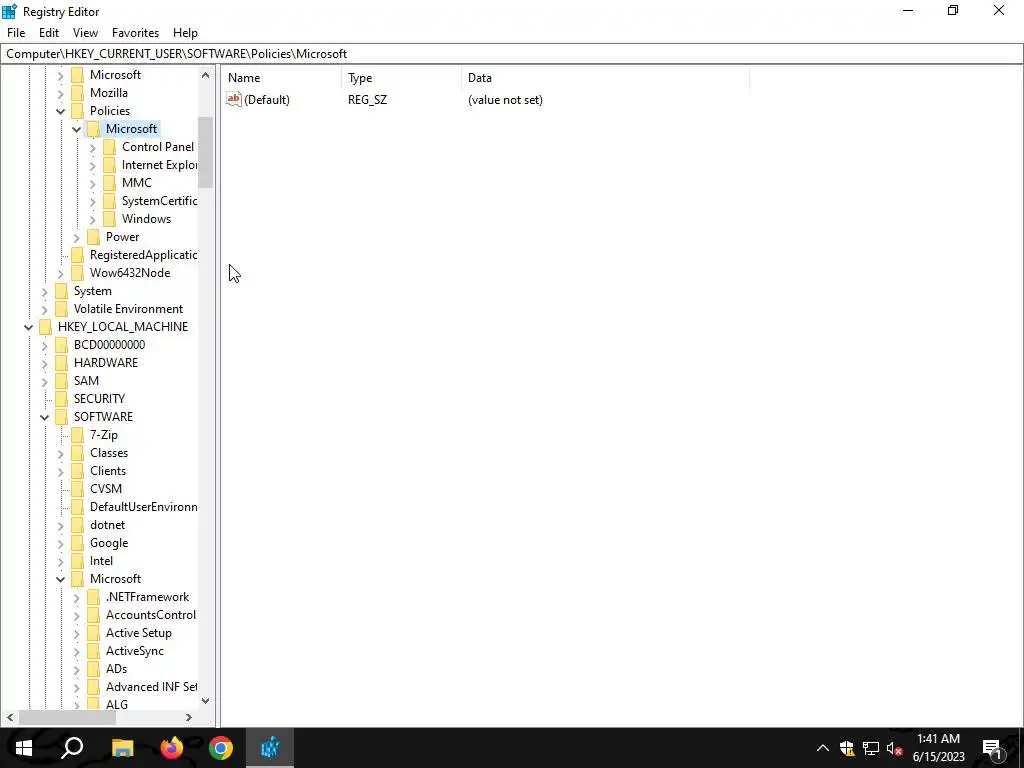Select the SAM folder icon
This screenshot has width=1024, height=768.
point(62,381)
